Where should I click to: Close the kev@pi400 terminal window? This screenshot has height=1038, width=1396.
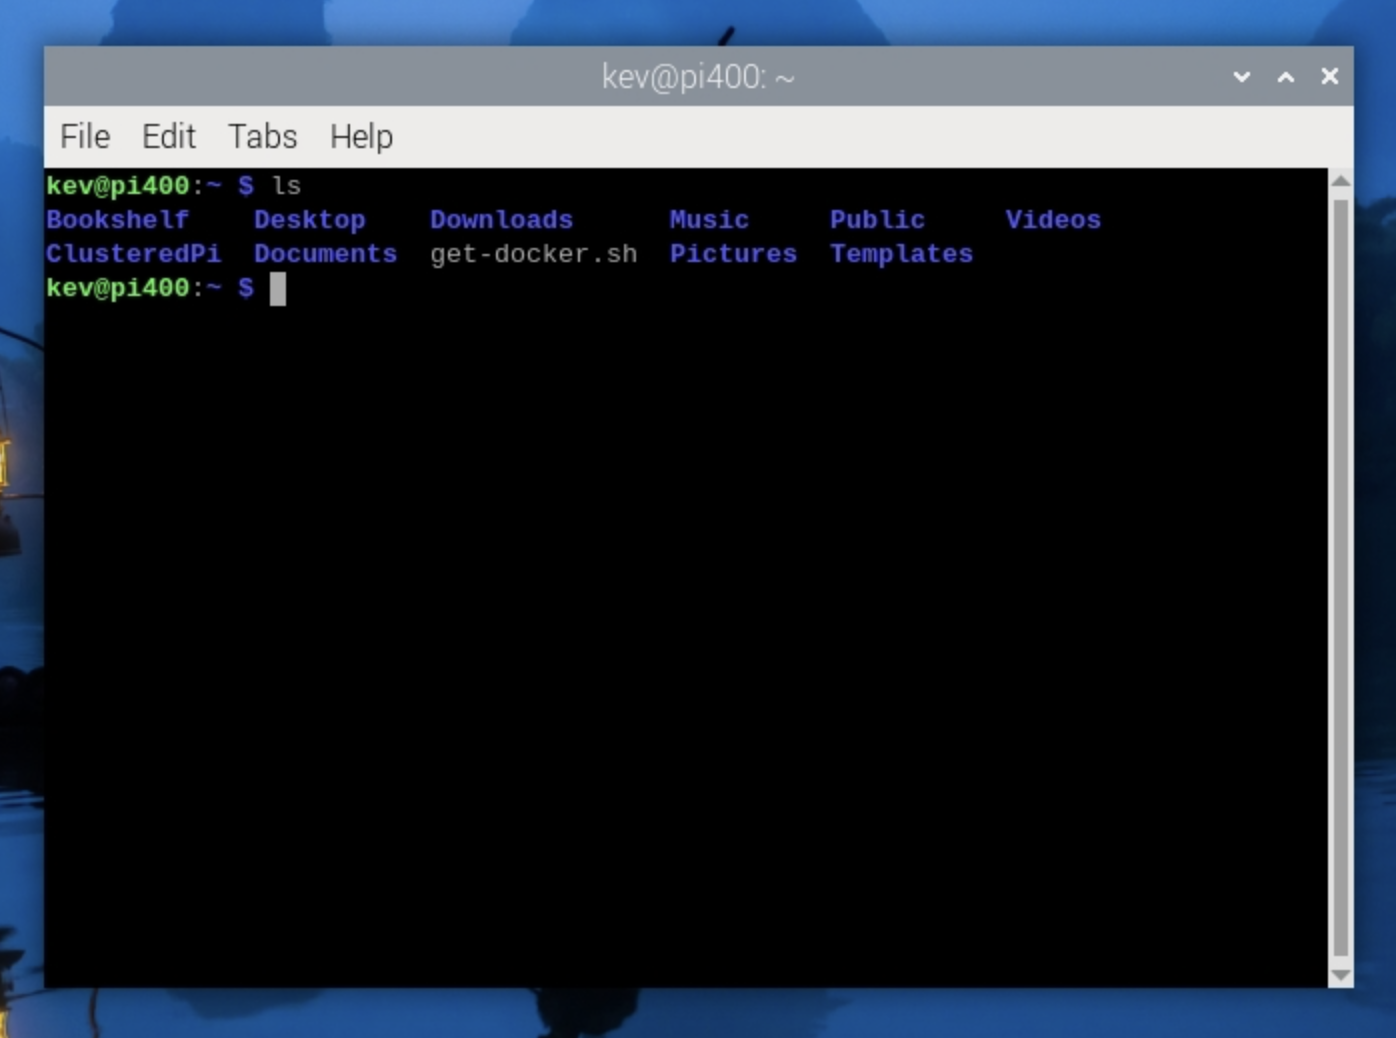click(1329, 76)
